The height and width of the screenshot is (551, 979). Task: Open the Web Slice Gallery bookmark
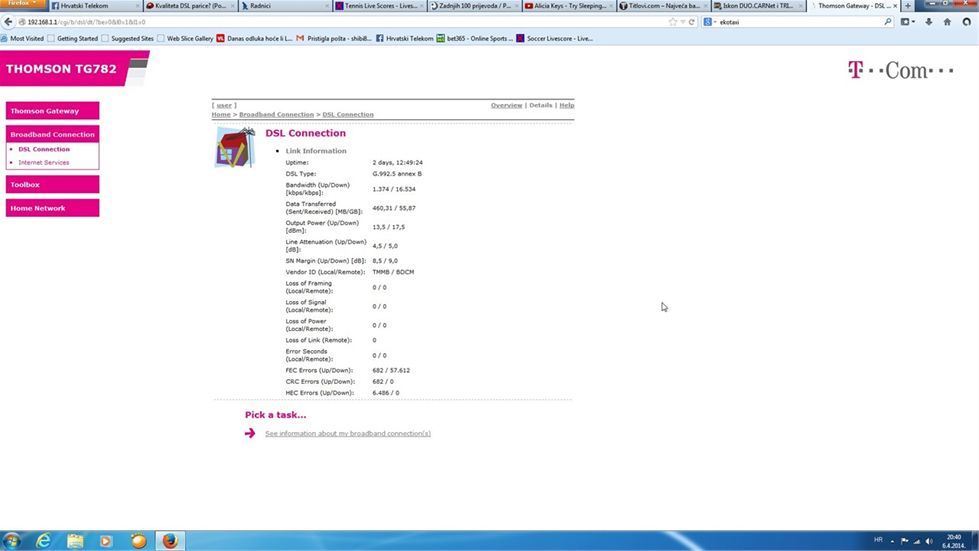coord(185,38)
